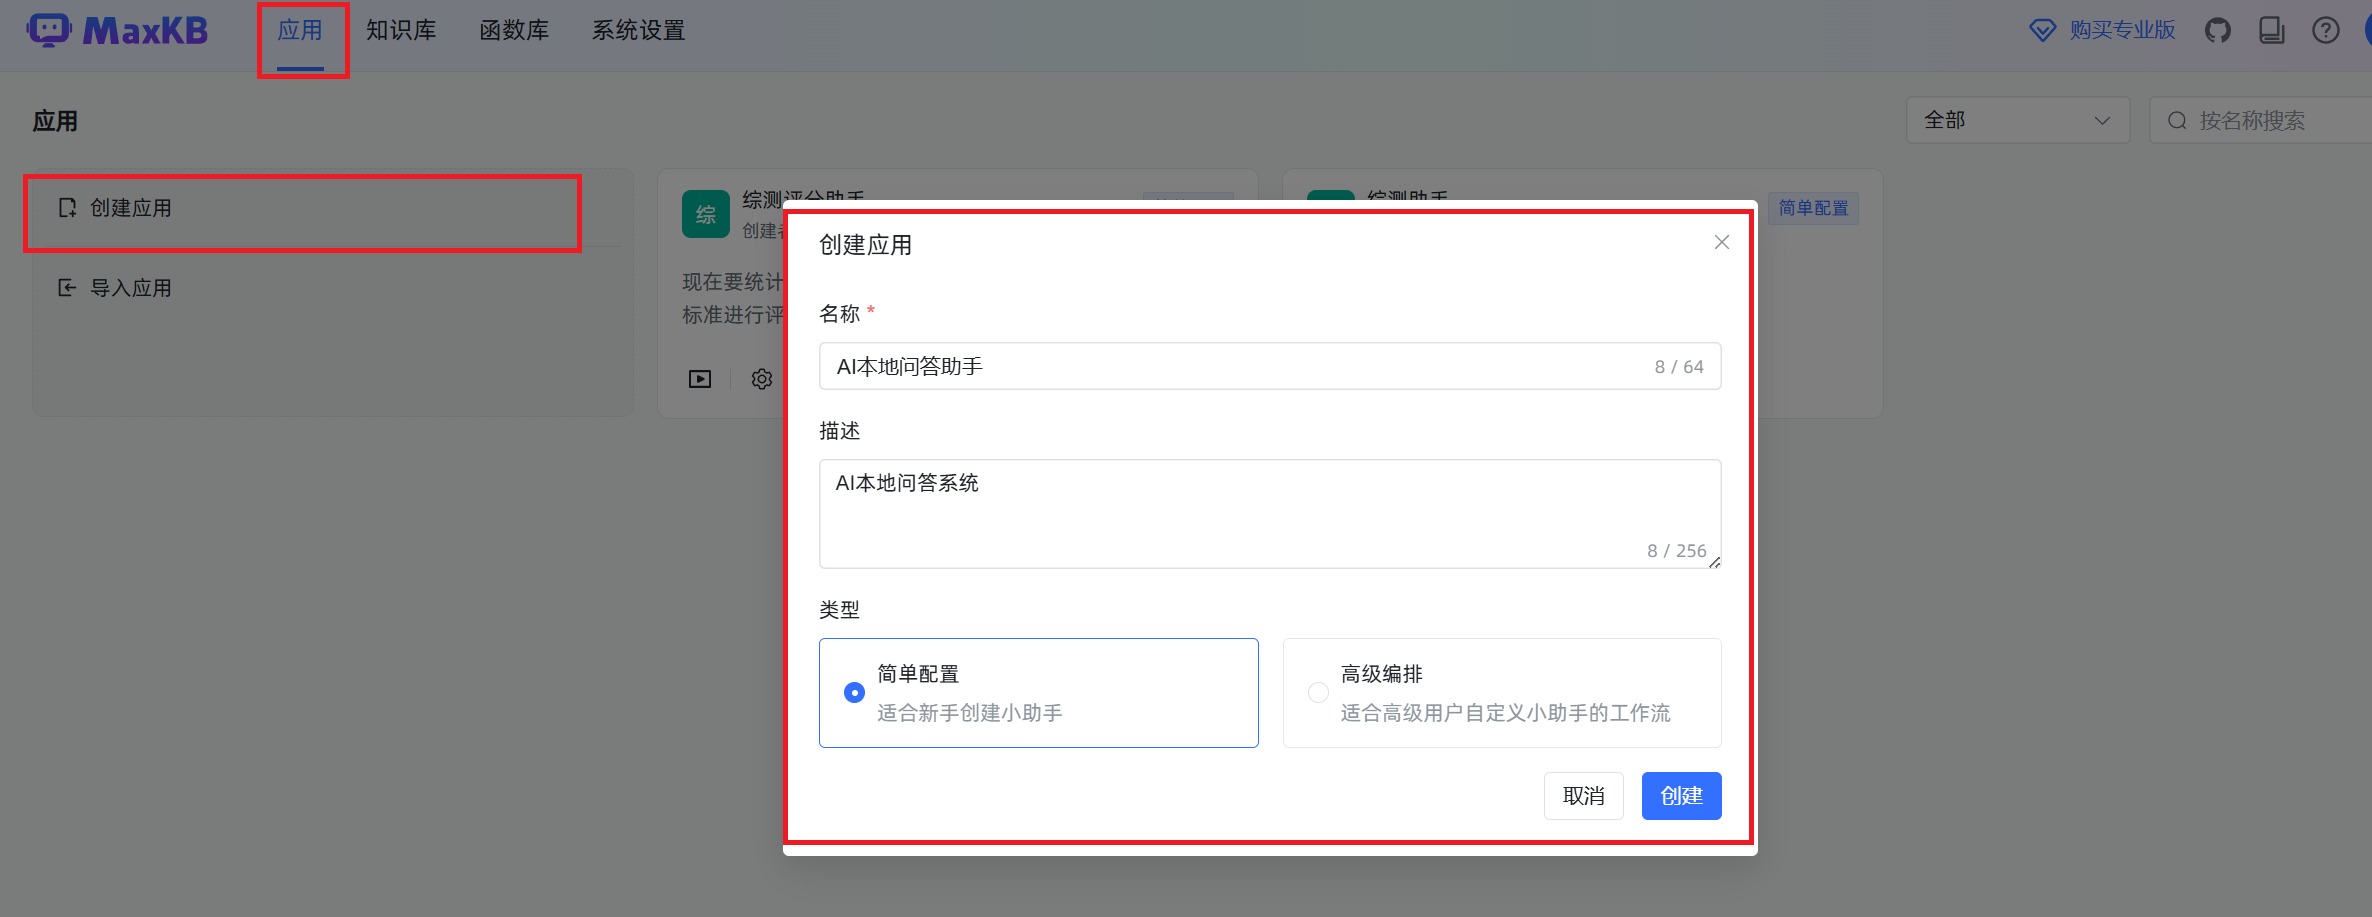Viewport: 2372px width, 917px height.
Task: Open the 全部 filter dropdown
Action: [x=2018, y=119]
